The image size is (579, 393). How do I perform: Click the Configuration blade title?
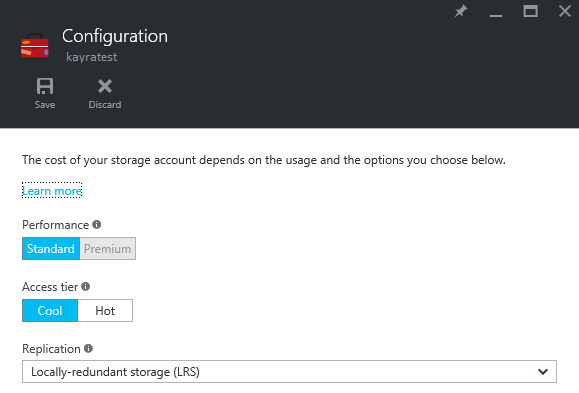pyautogui.click(x=115, y=36)
